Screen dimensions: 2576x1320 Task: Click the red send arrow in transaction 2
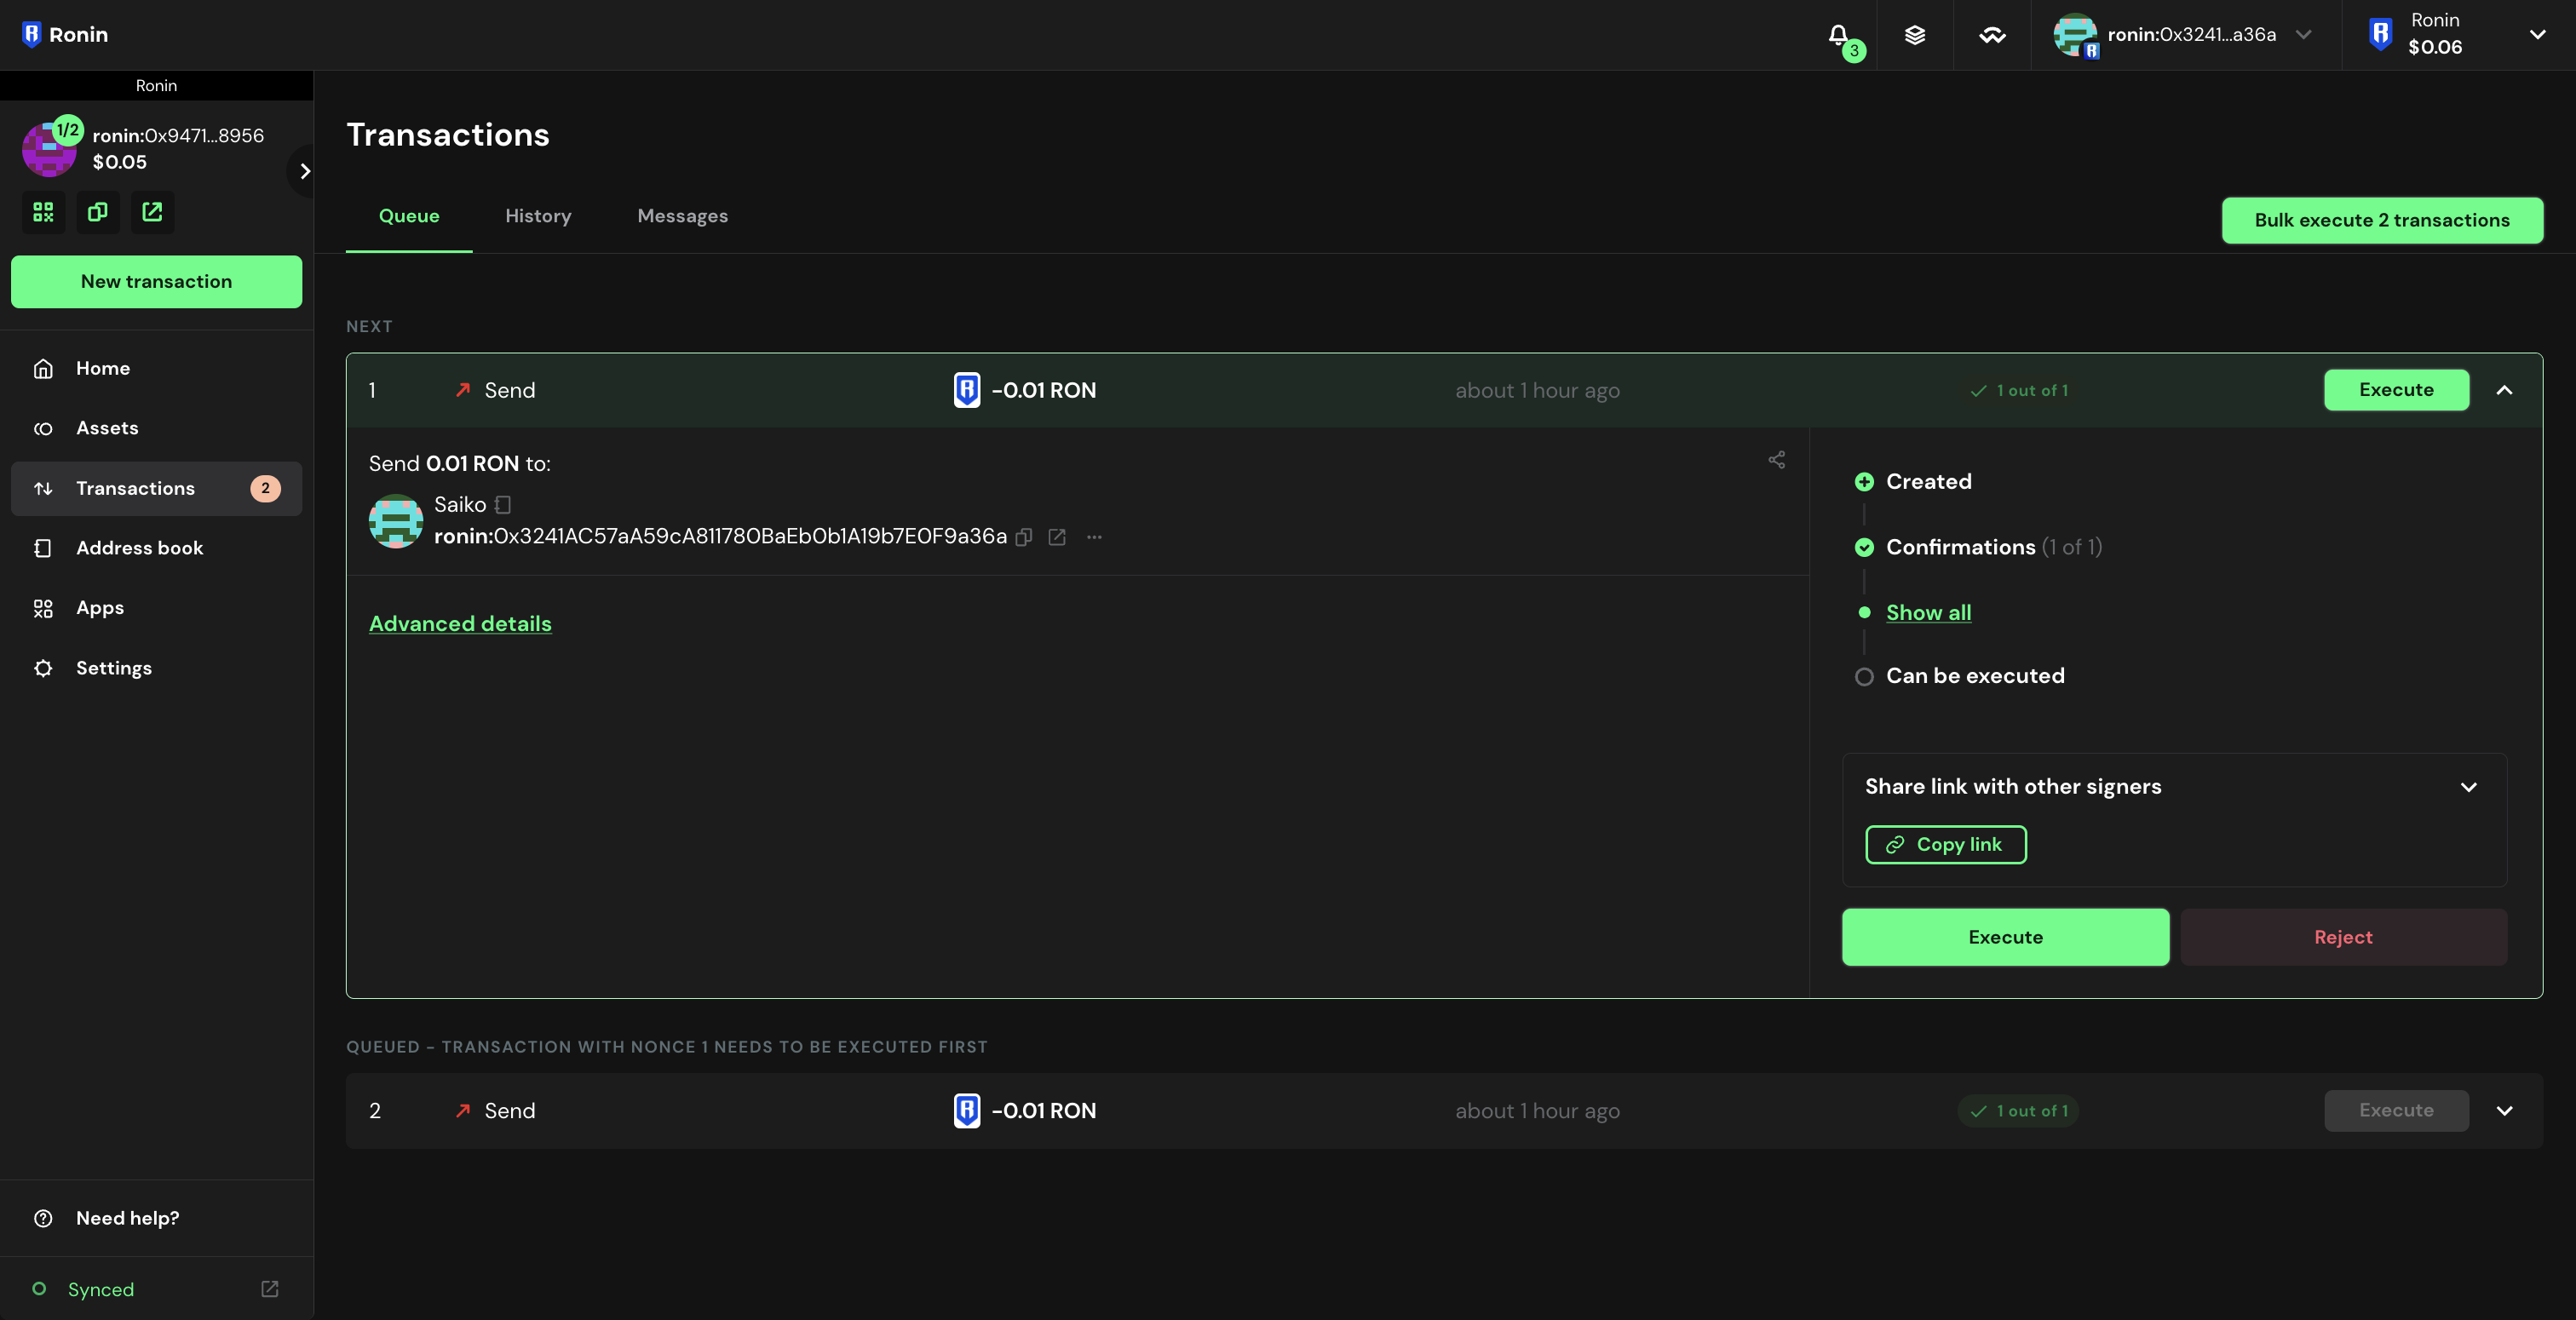click(x=463, y=1111)
